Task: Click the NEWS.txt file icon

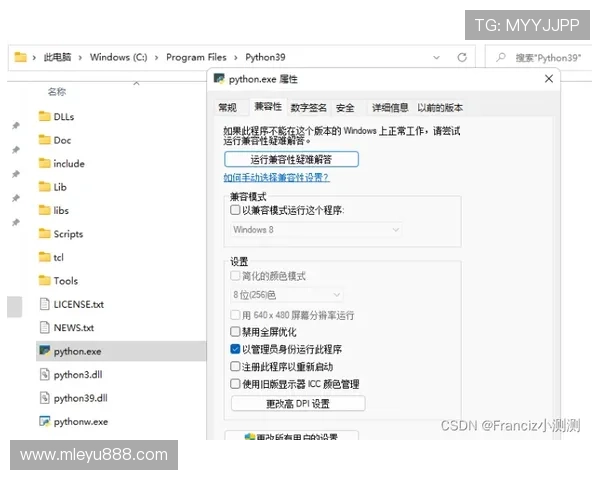Action: pyautogui.click(x=45, y=327)
